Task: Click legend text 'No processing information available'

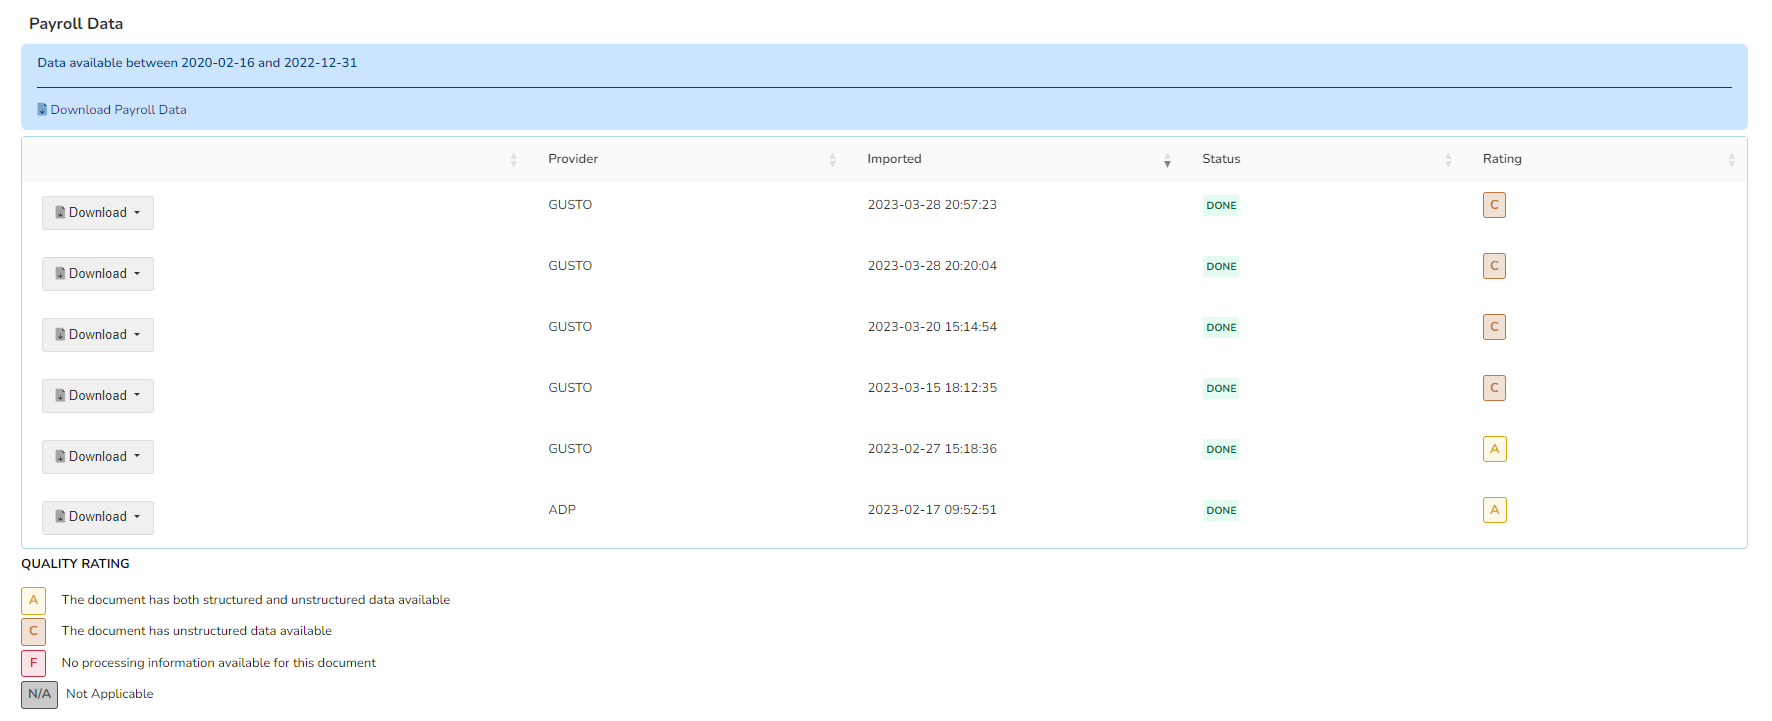Action: click(219, 663)
